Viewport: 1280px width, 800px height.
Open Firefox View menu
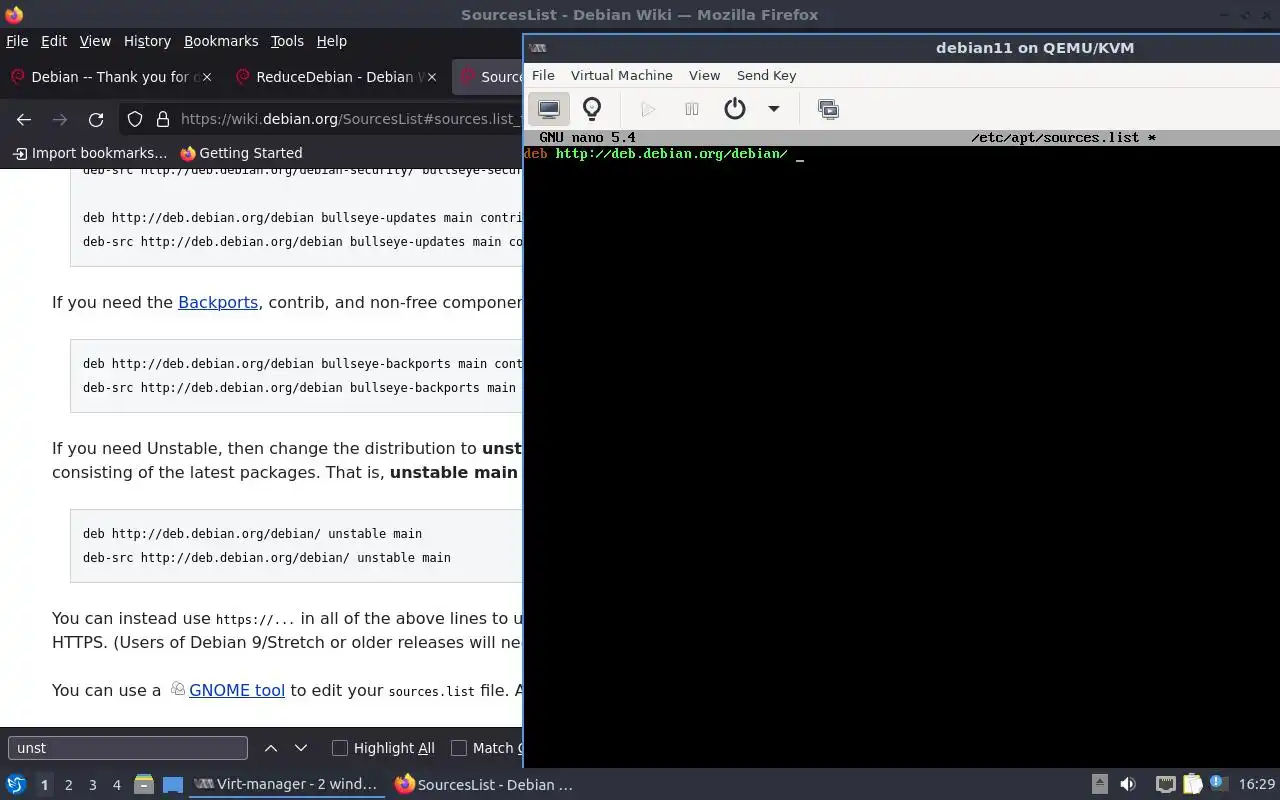pyautogui.click(x=95, y=41)
